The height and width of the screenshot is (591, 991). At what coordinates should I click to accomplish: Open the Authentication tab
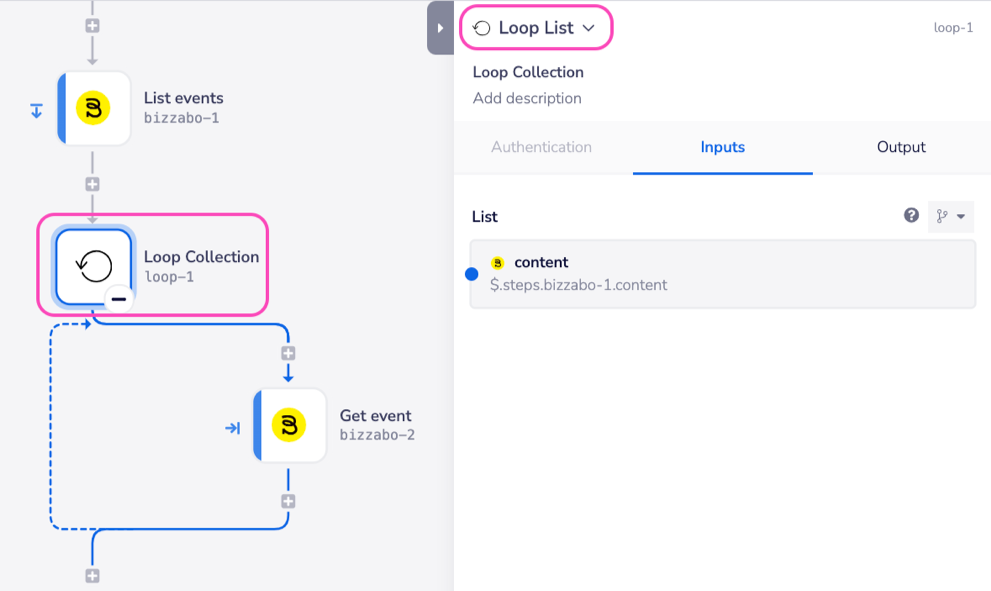click(541, 147)
